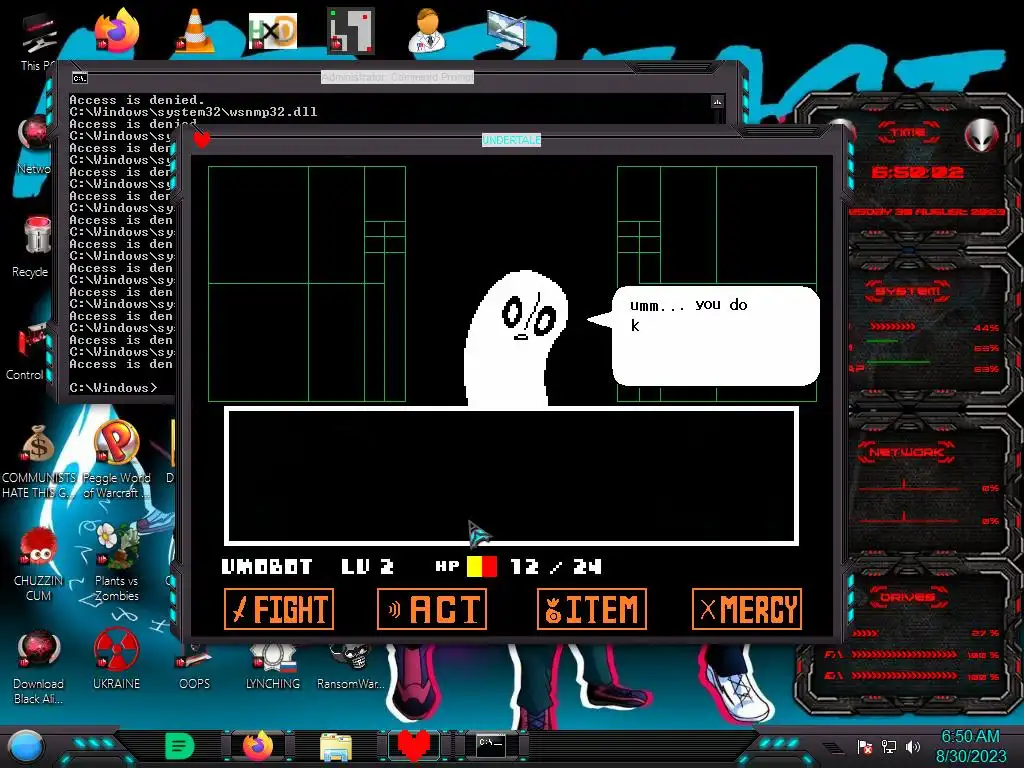This screenshot has width=1024, height=768.
Task: Switch to Undertale heart icon on taskbar
Action: (x=413, y=746)
